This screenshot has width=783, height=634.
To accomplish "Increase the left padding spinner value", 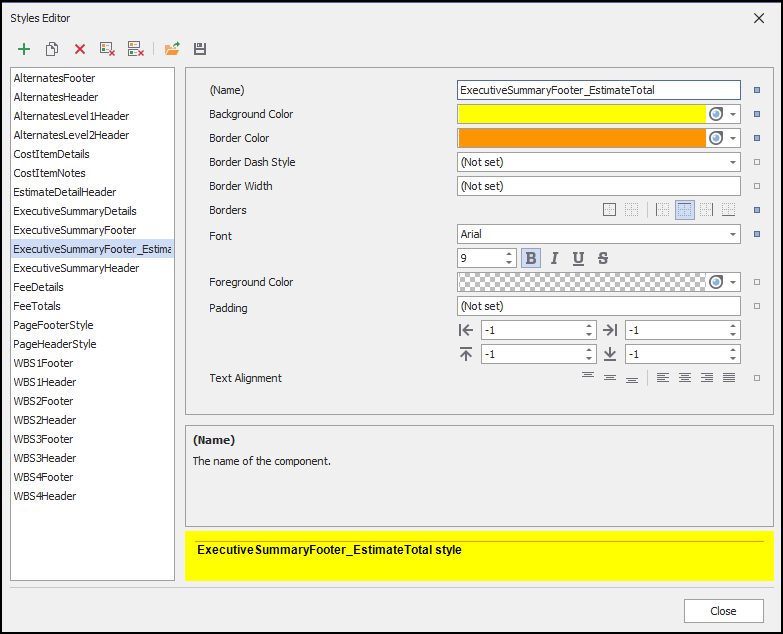I will [589, 326].
